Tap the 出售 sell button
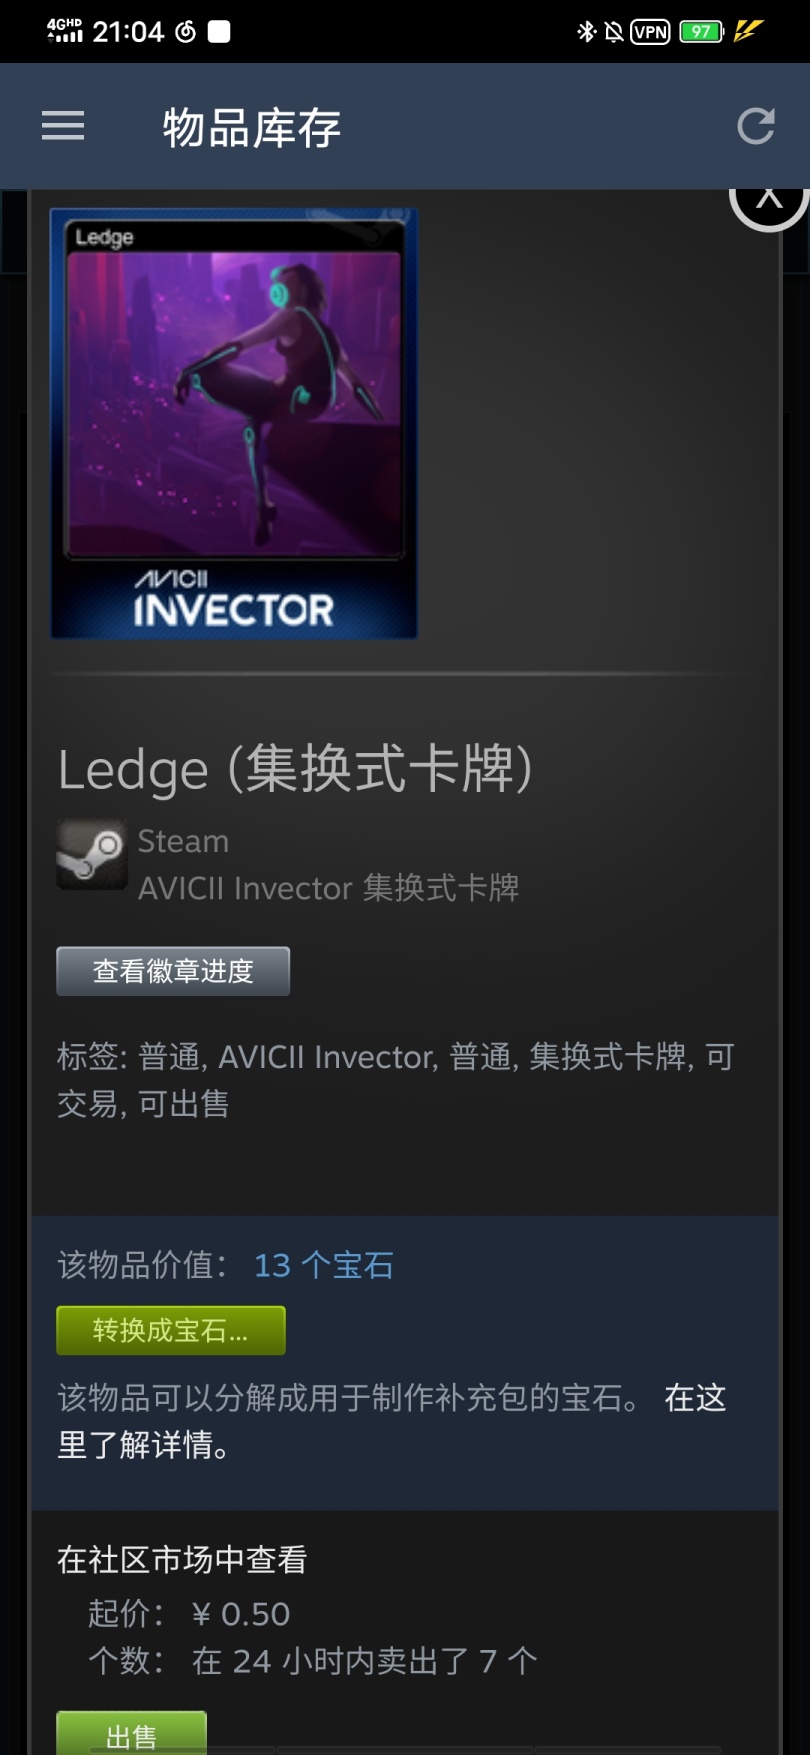Screen dimensions: 810x1755 131,1734
